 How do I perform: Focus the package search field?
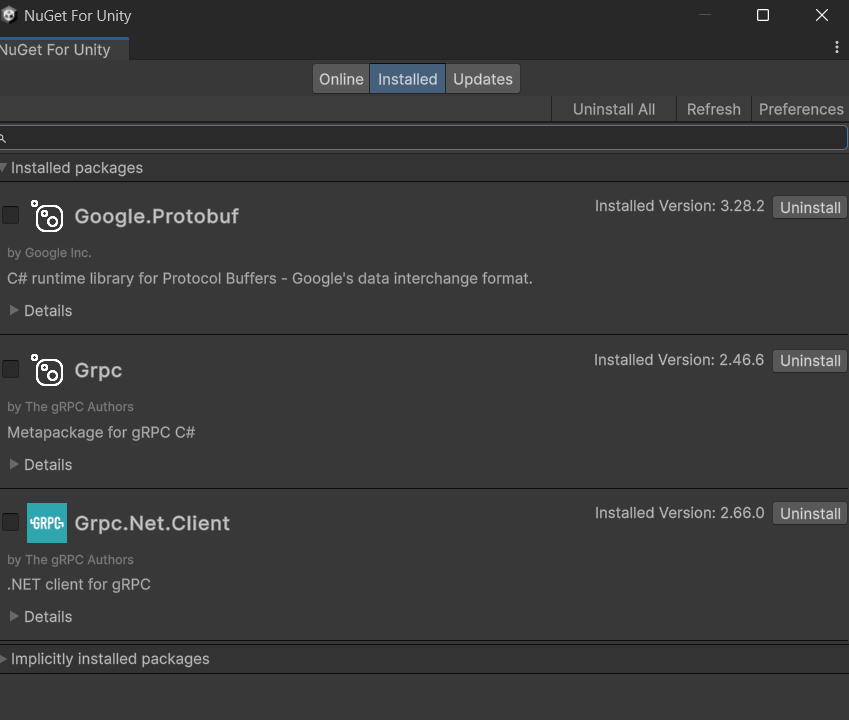pos(425,138)
